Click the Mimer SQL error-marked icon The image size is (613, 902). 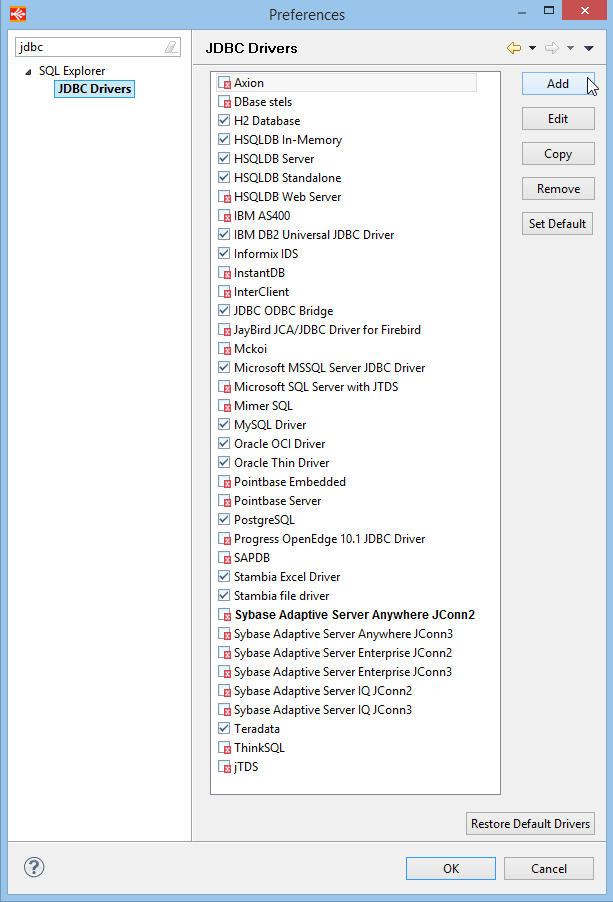(224, 406)
